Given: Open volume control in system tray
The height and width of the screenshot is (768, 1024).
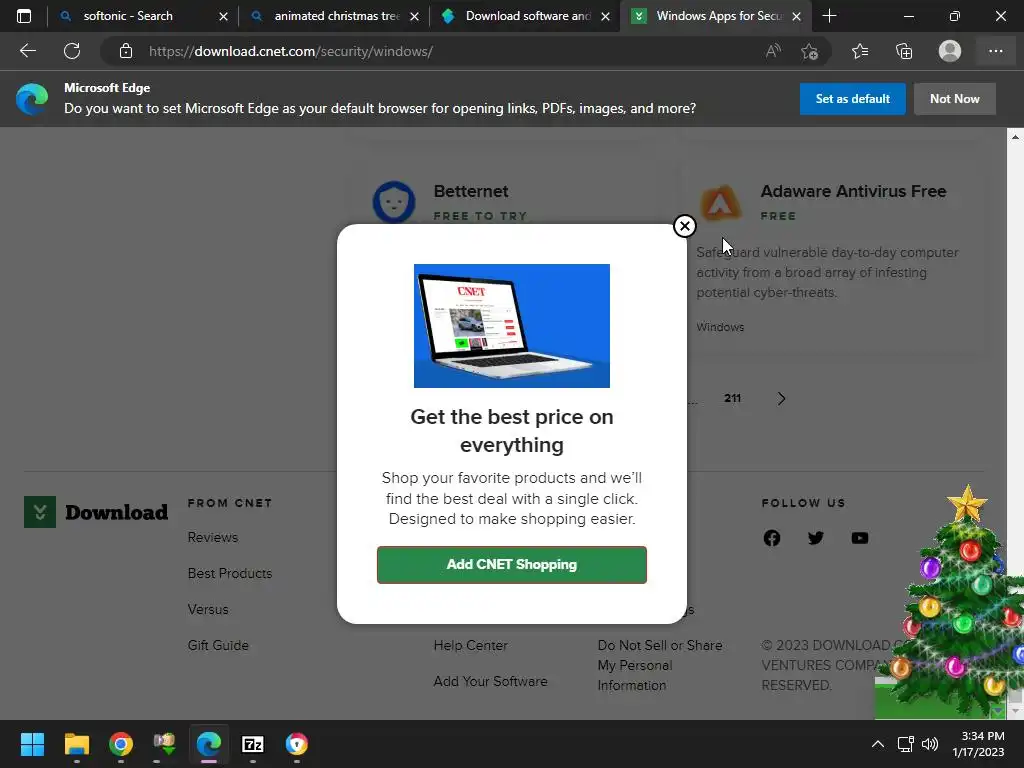Looking at the screenshot, I should pyautogui.click(x=930, y=744).
